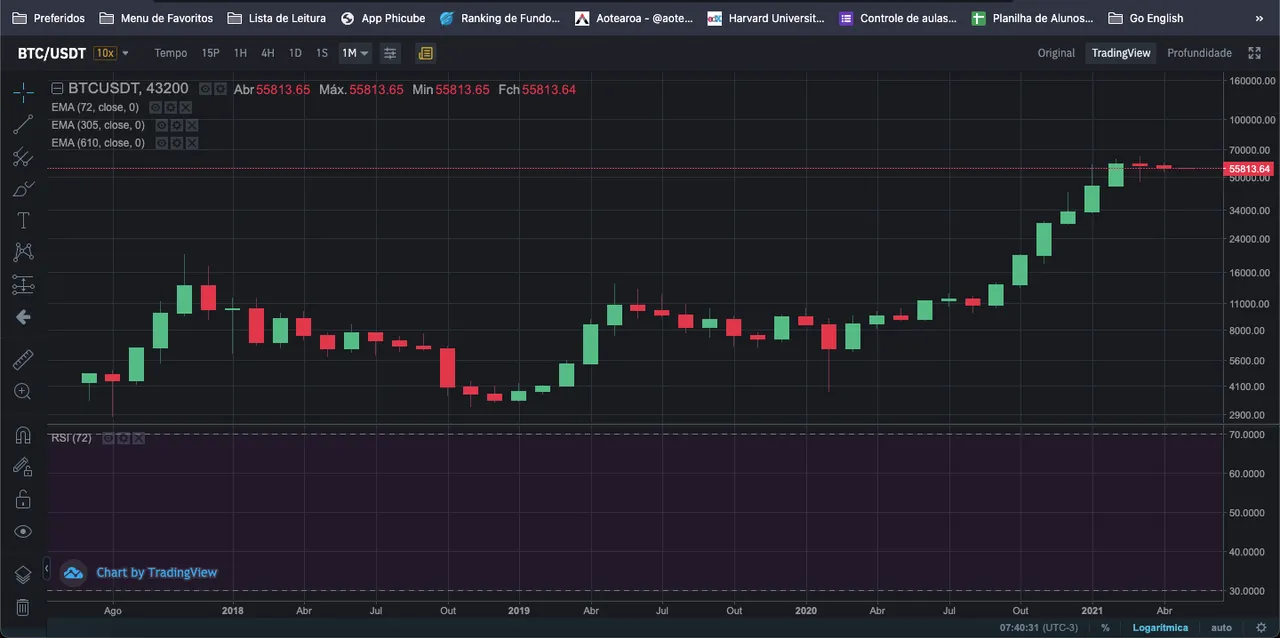The height and width of the screenshot is (638, 1280).
Task: Click the 10x leverage badge
Action: click(105, 53)
